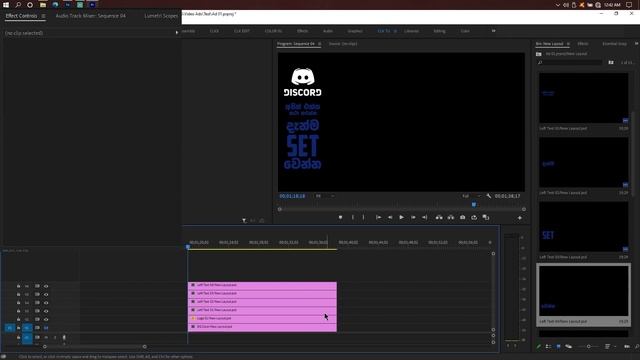Solo the A1 audio track
Viewport: 640px width, 360px height.
[55, 338]
